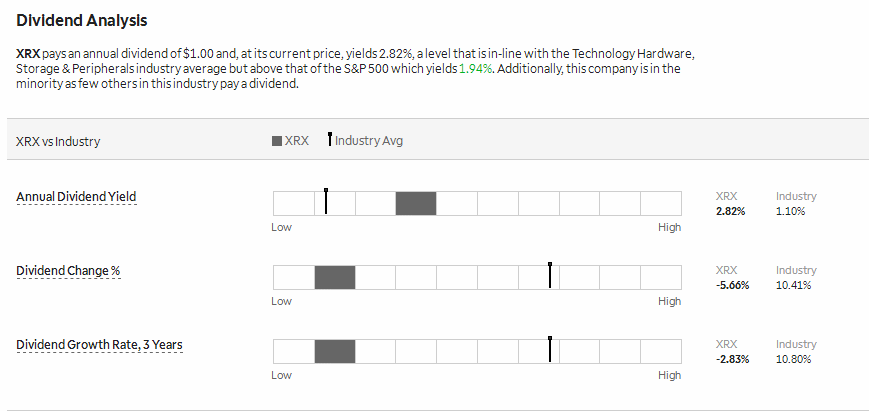Open the Dividend Change % definition link
The height and width of the screenshot is (411, 869).
tap(68, 271)
